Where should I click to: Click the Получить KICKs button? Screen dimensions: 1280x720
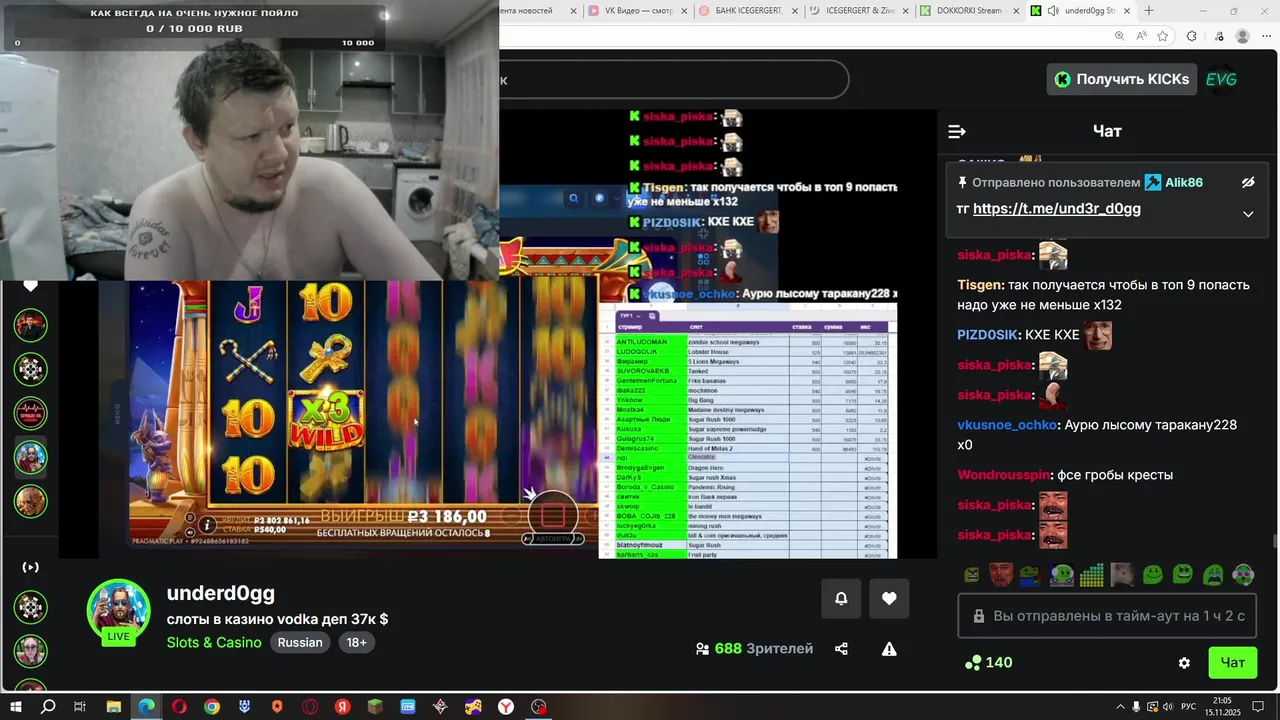[1122, 79]
